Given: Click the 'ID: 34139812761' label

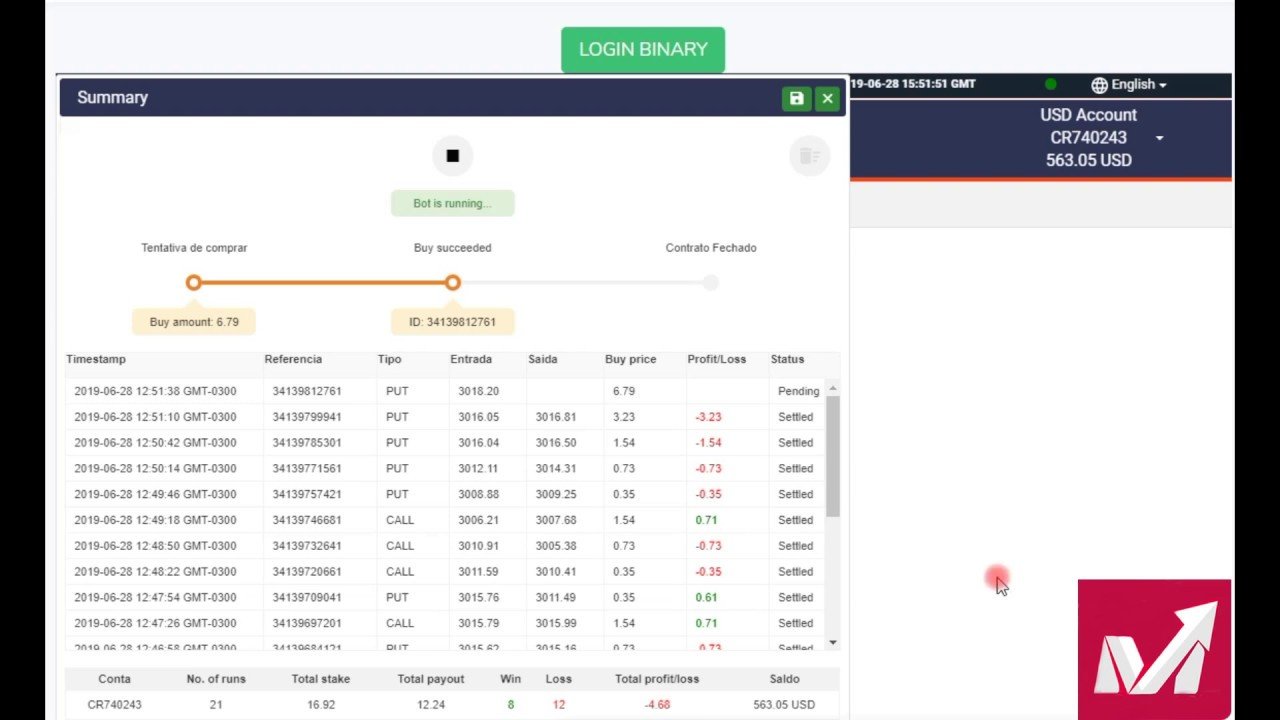Looking at the screenshot, I should (452, 322).
